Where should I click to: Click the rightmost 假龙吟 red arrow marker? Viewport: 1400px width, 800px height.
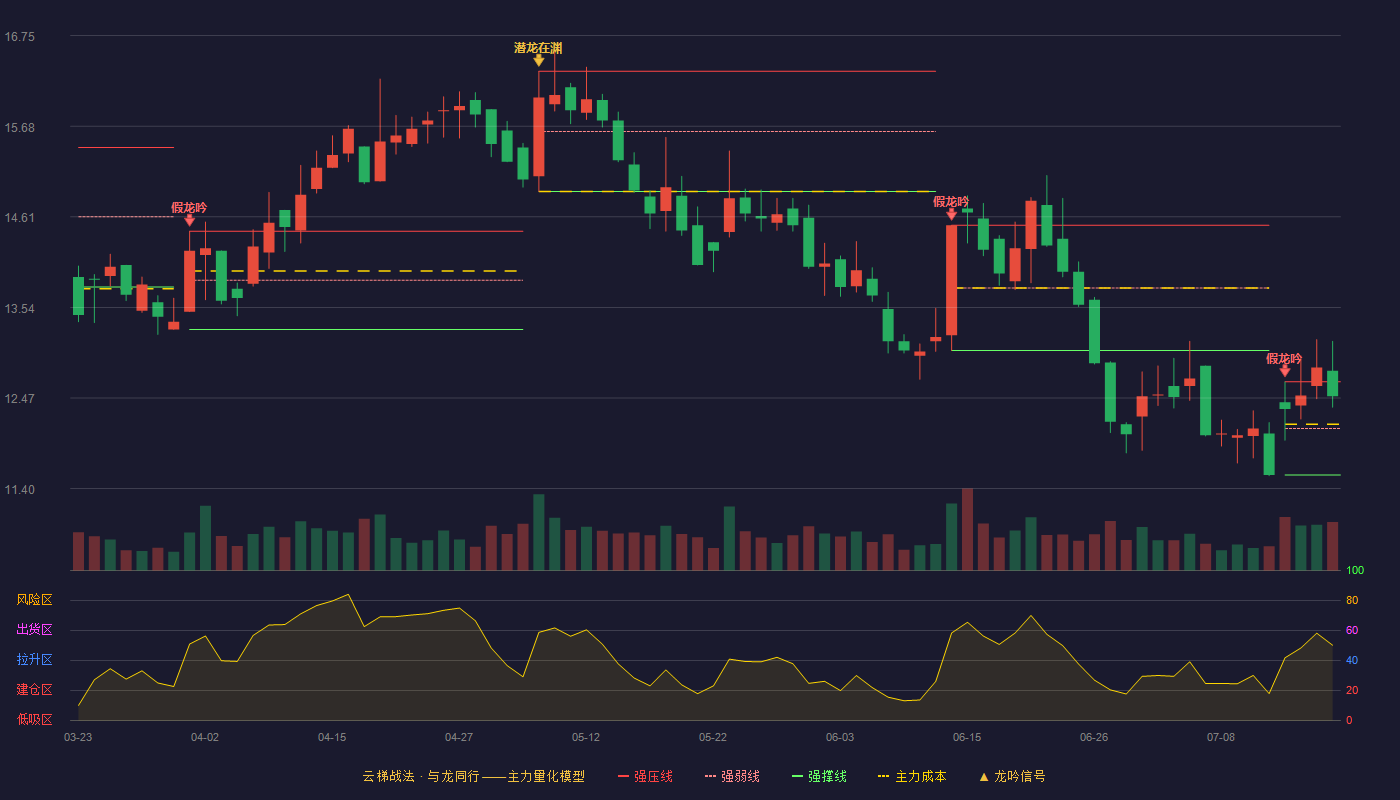[x=1285, y=371]
